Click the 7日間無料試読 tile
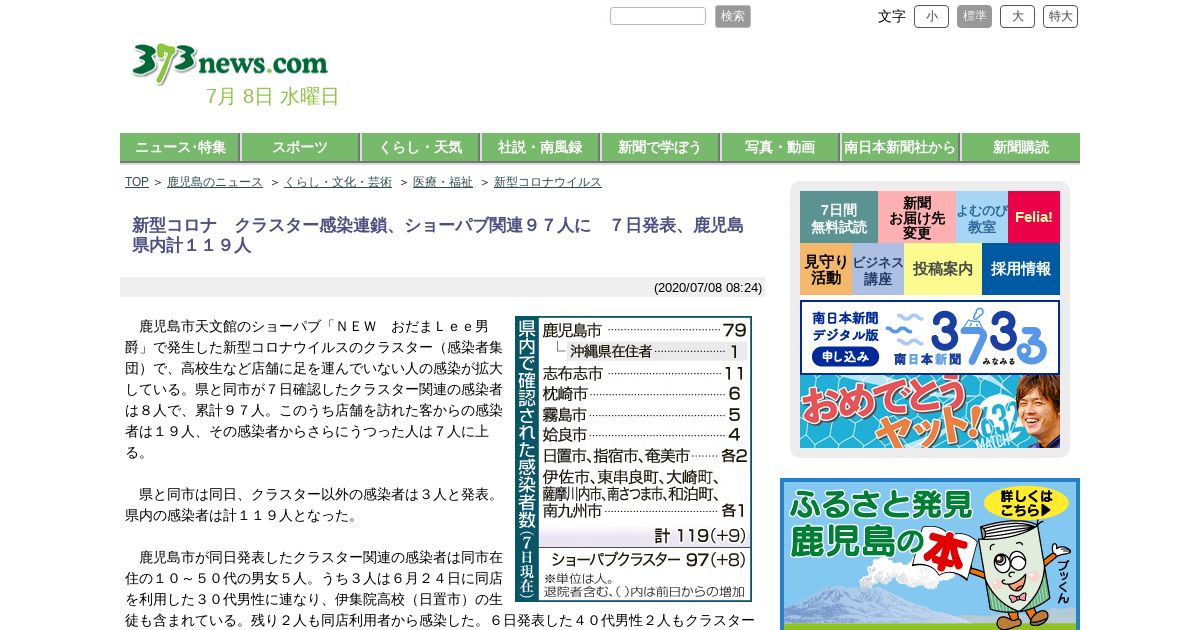1200x630 pixels. (839, 217)
